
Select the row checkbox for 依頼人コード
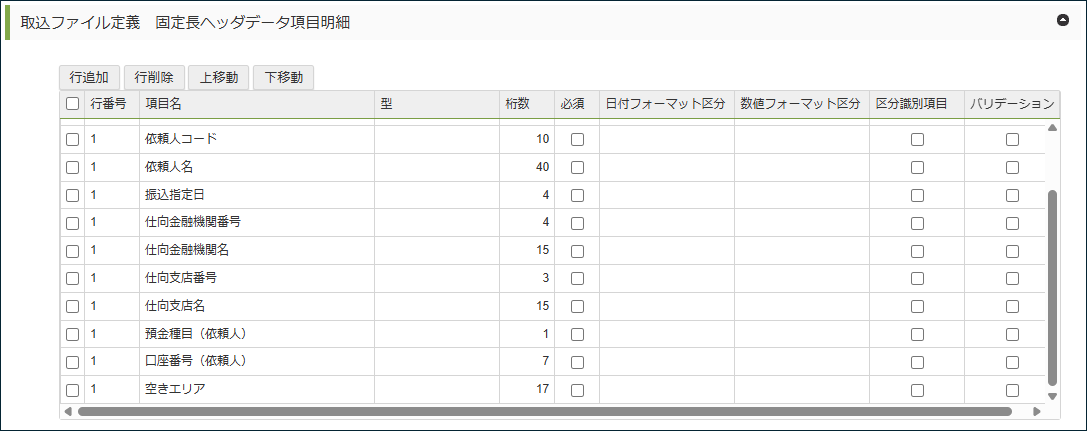[x=72, y=140]
